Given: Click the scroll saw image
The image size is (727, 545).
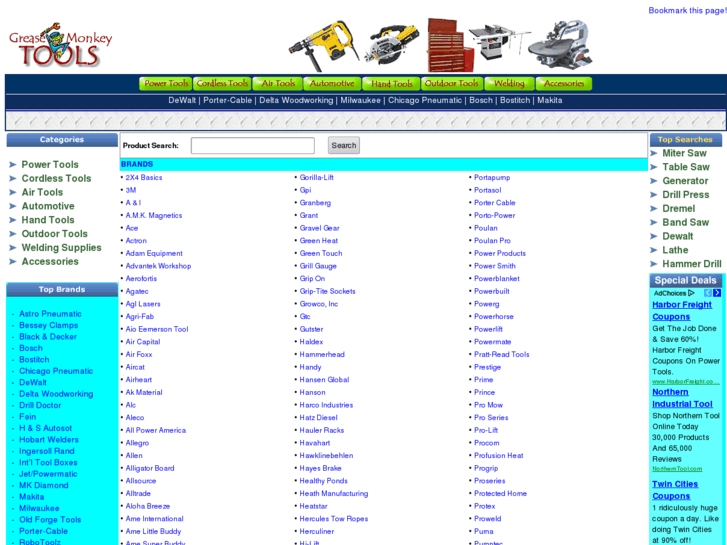Looking at the screenshot, I should tap(560, 45).
